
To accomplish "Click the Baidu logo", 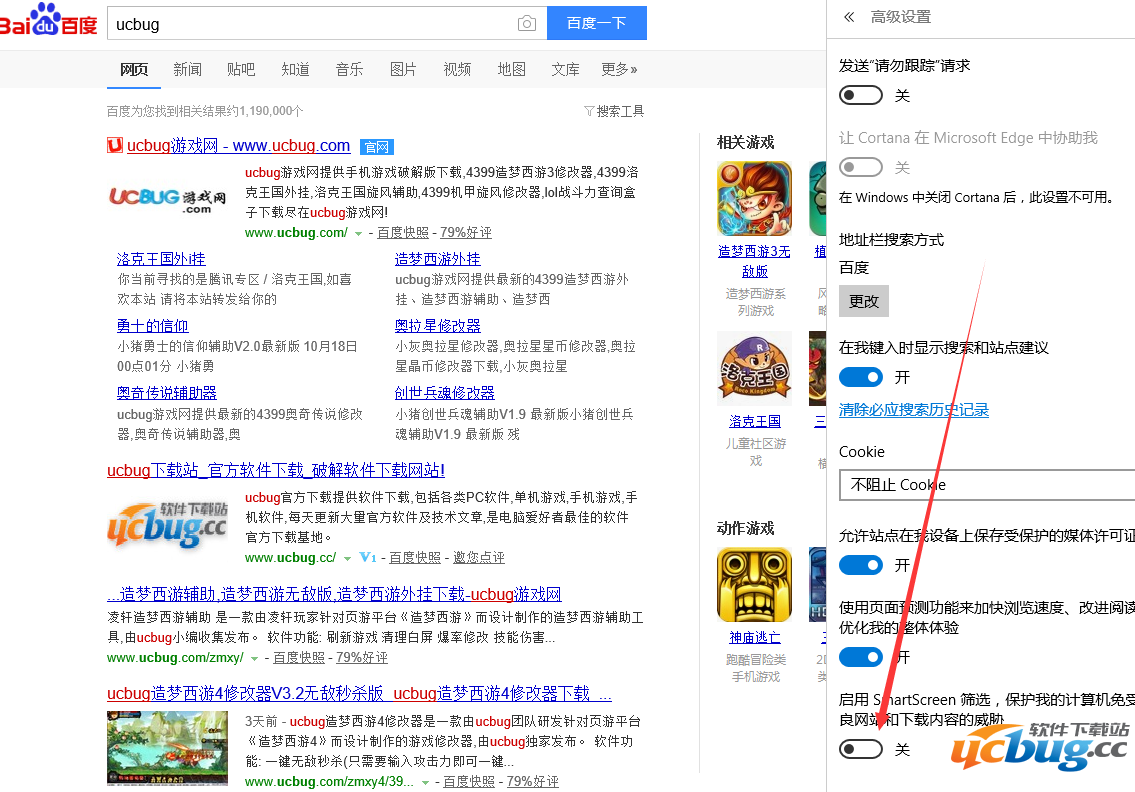I will 48,21.
